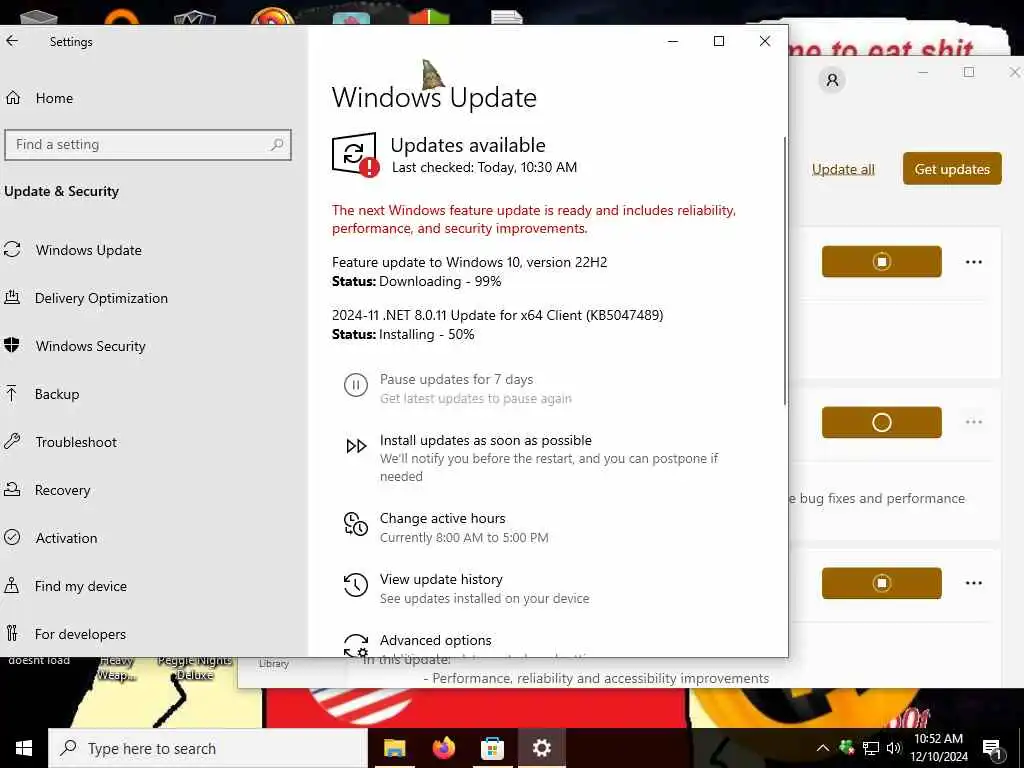Click the Change active hours clock icon

(356, 524)
